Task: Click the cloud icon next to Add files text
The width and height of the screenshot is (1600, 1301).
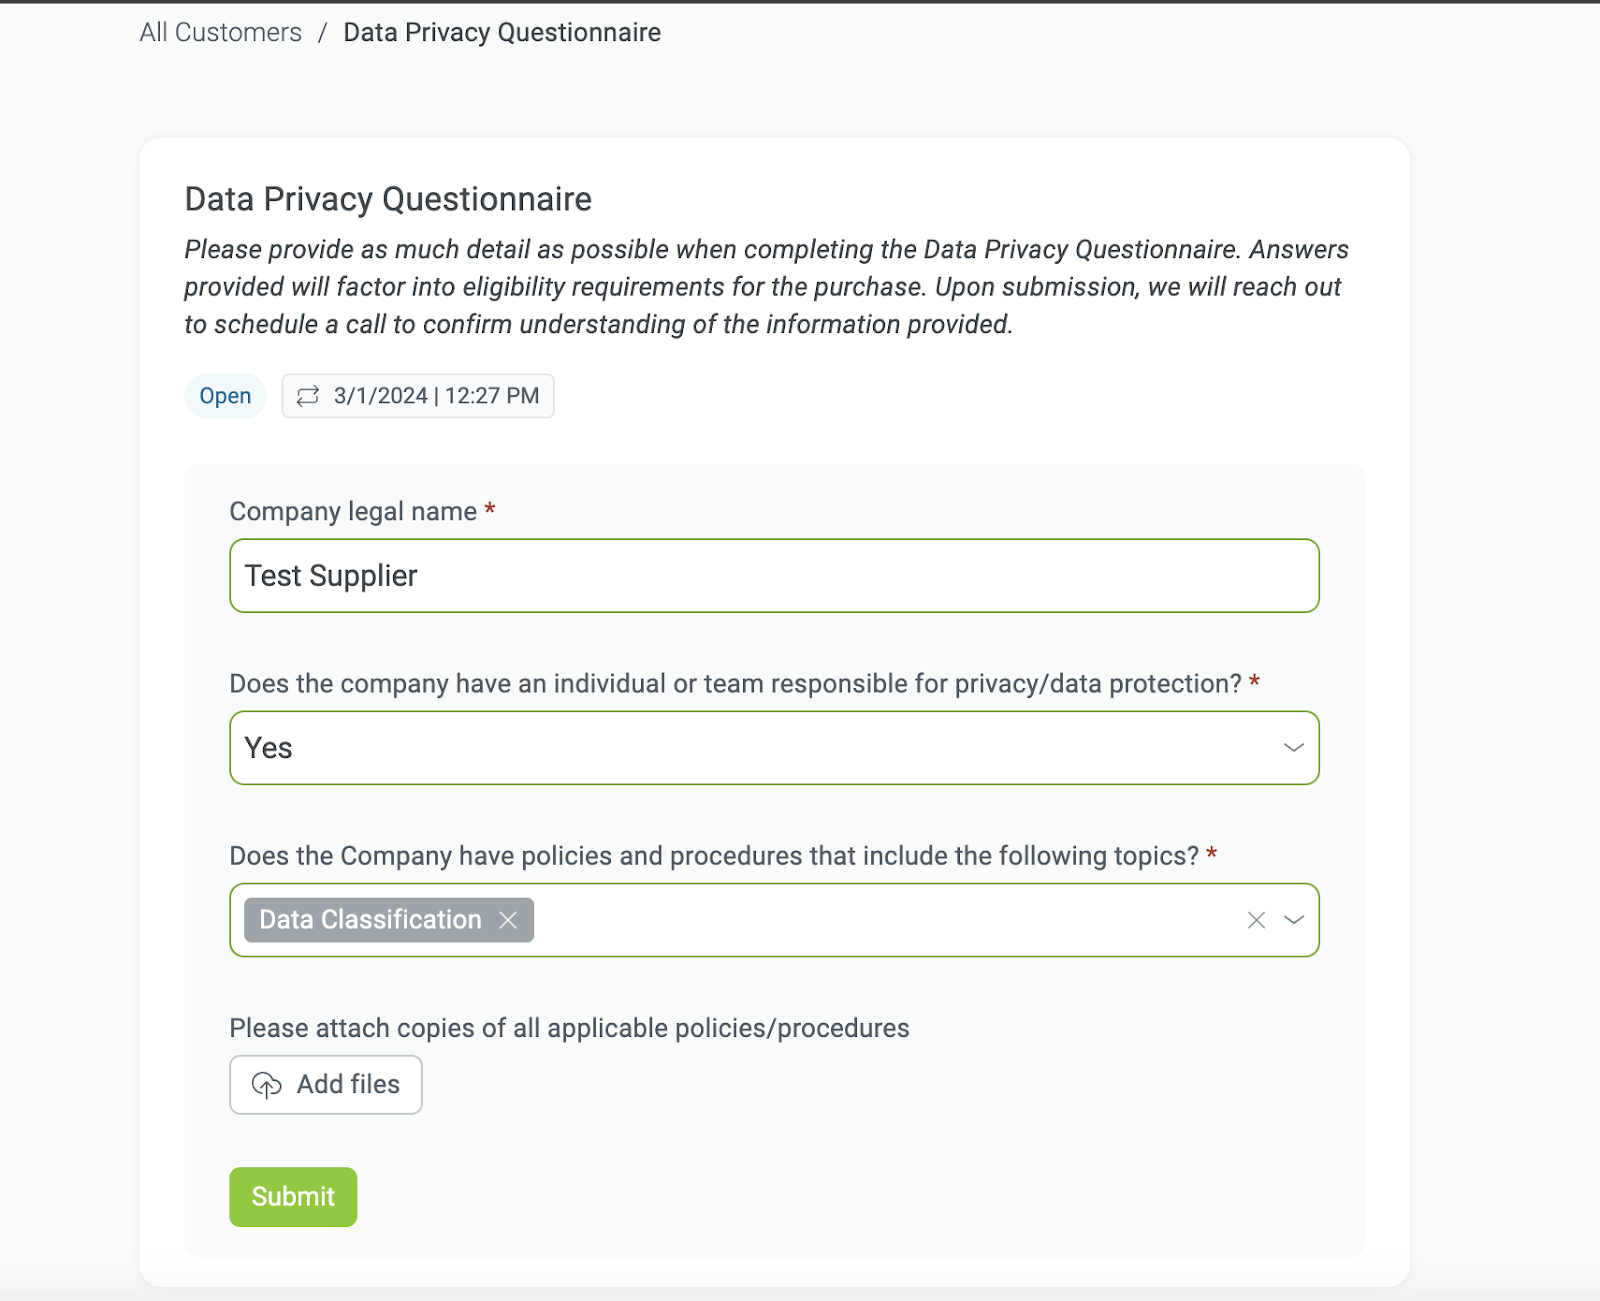Action: click(266, 1084)
